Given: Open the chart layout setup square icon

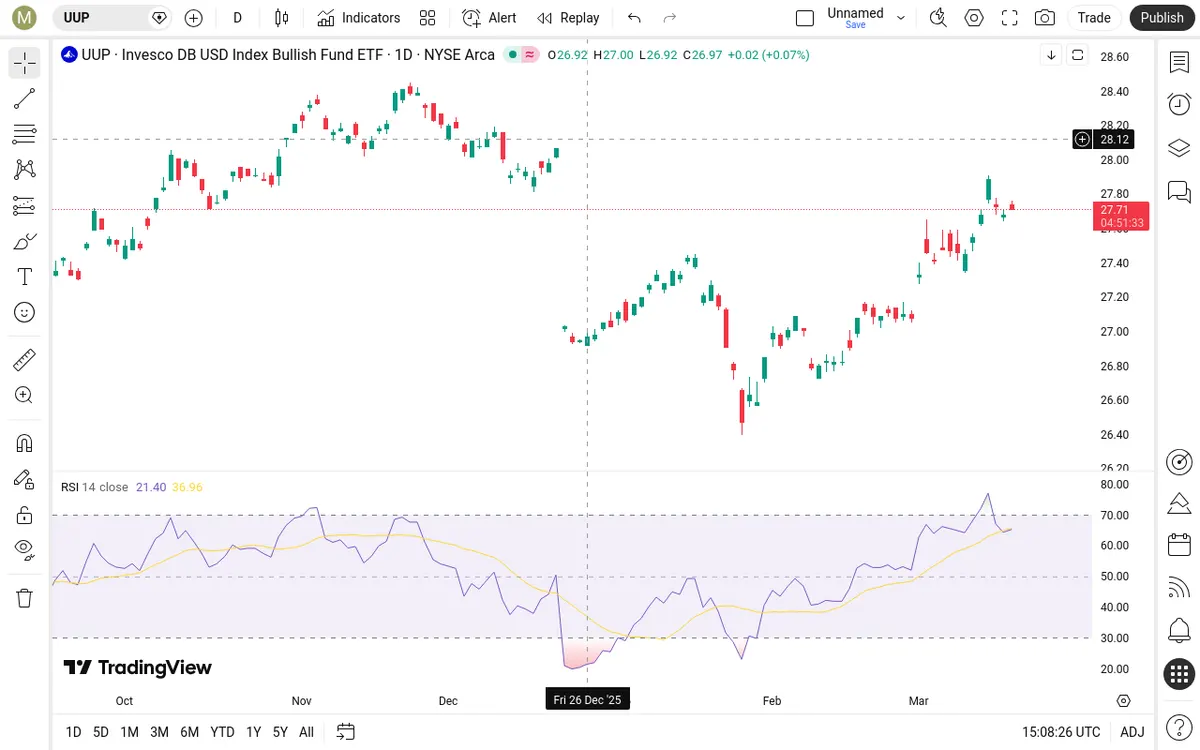Looking at the screenshot, I should click(x=805, y=18).
